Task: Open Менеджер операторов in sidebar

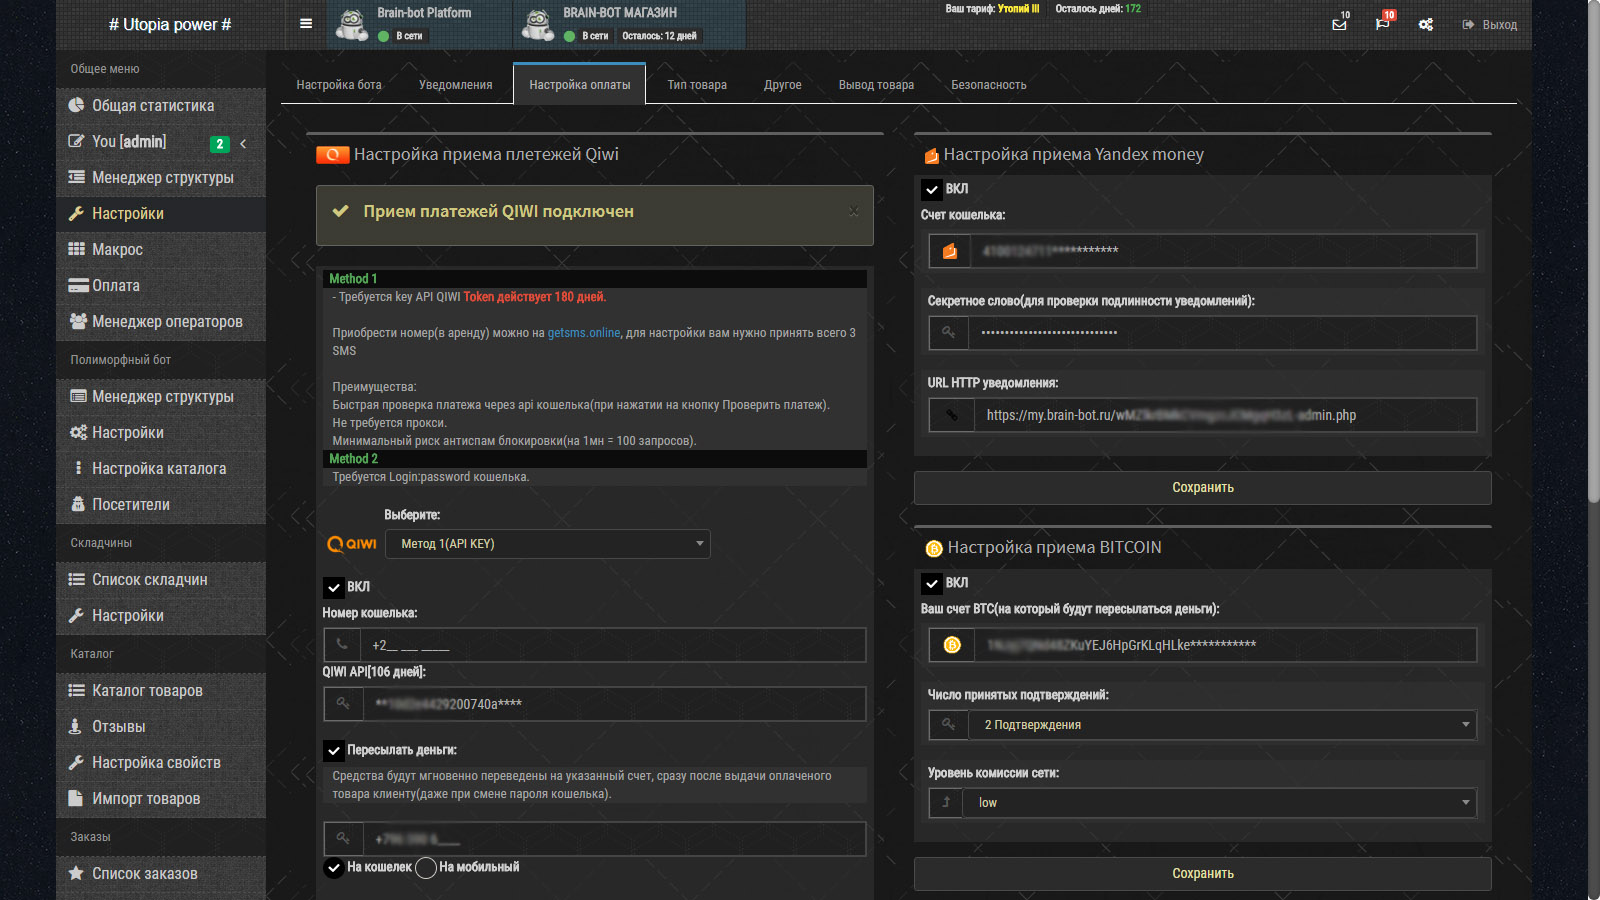Action: pyautogui.click(x=161, y=321)
